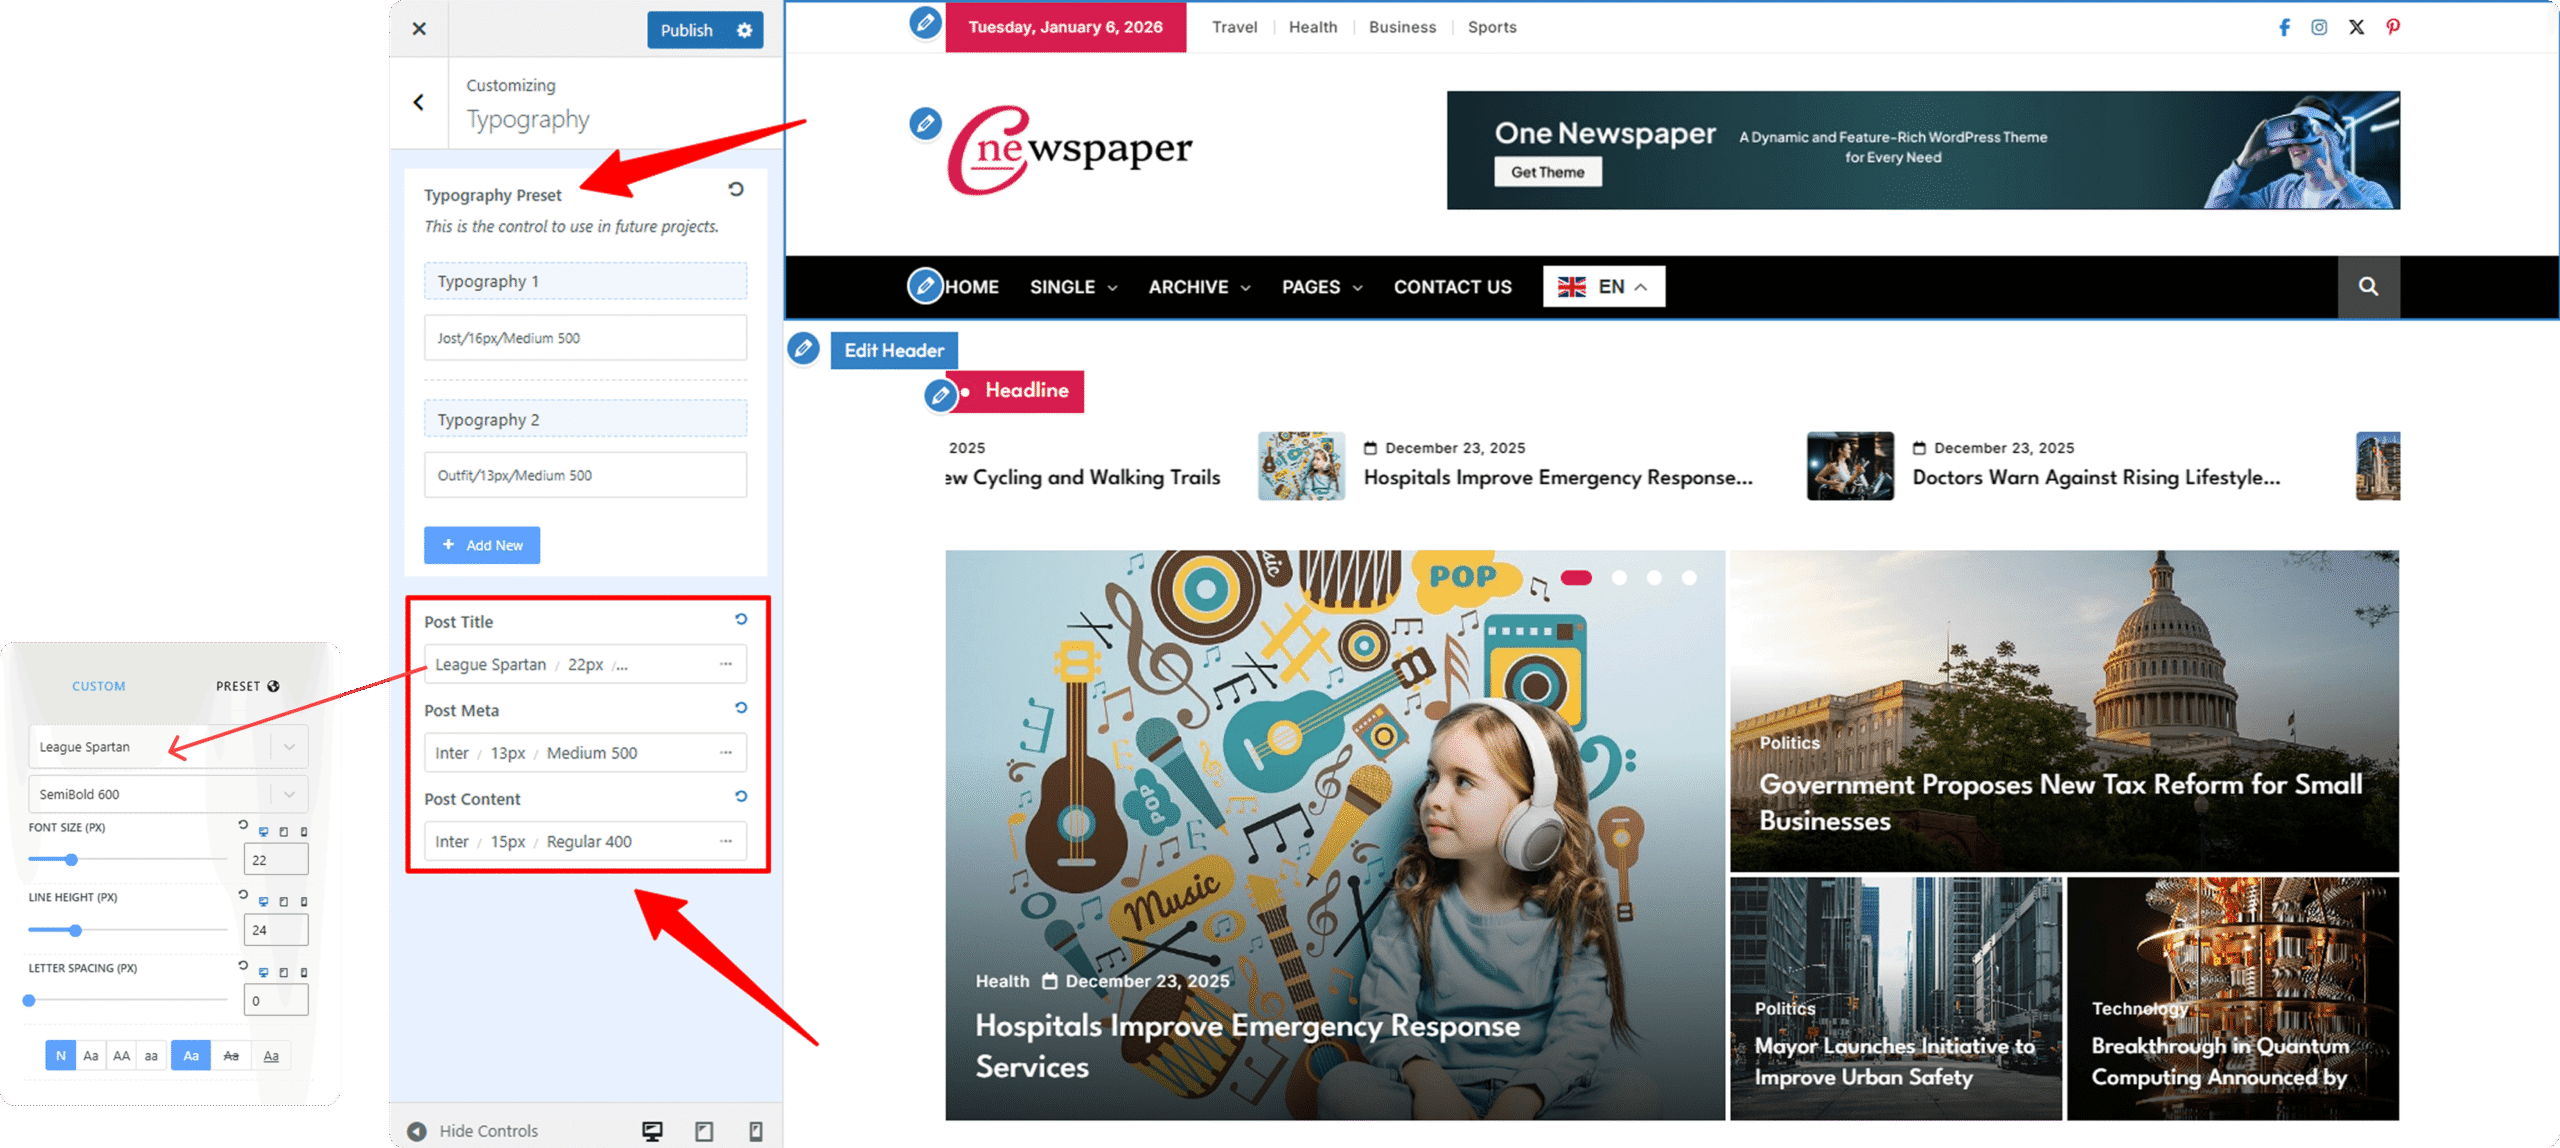Click the Post Title reset icon

741,620
